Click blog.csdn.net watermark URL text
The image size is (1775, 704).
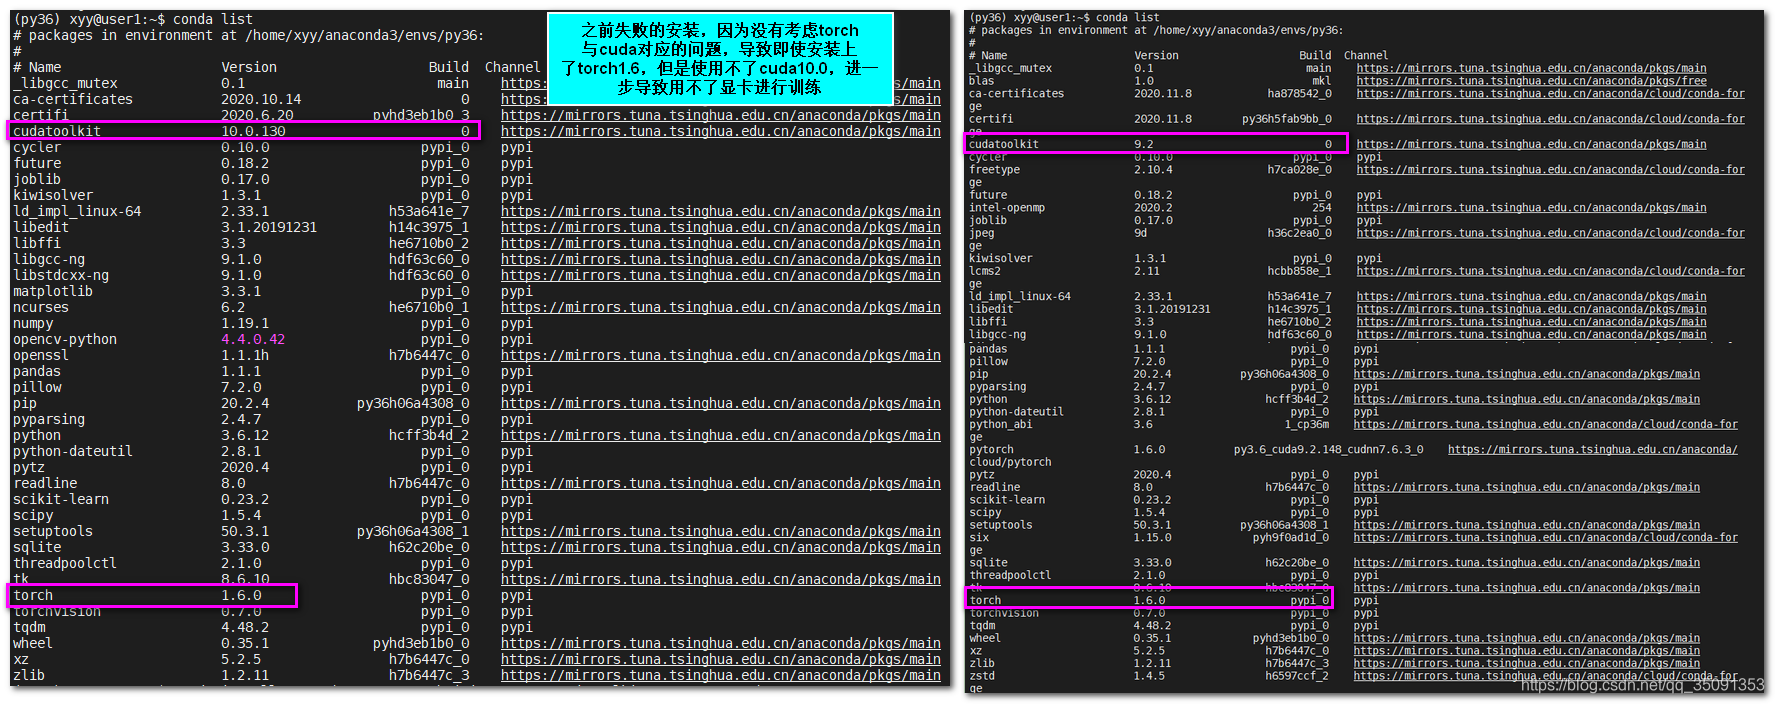pos(1643,685)
